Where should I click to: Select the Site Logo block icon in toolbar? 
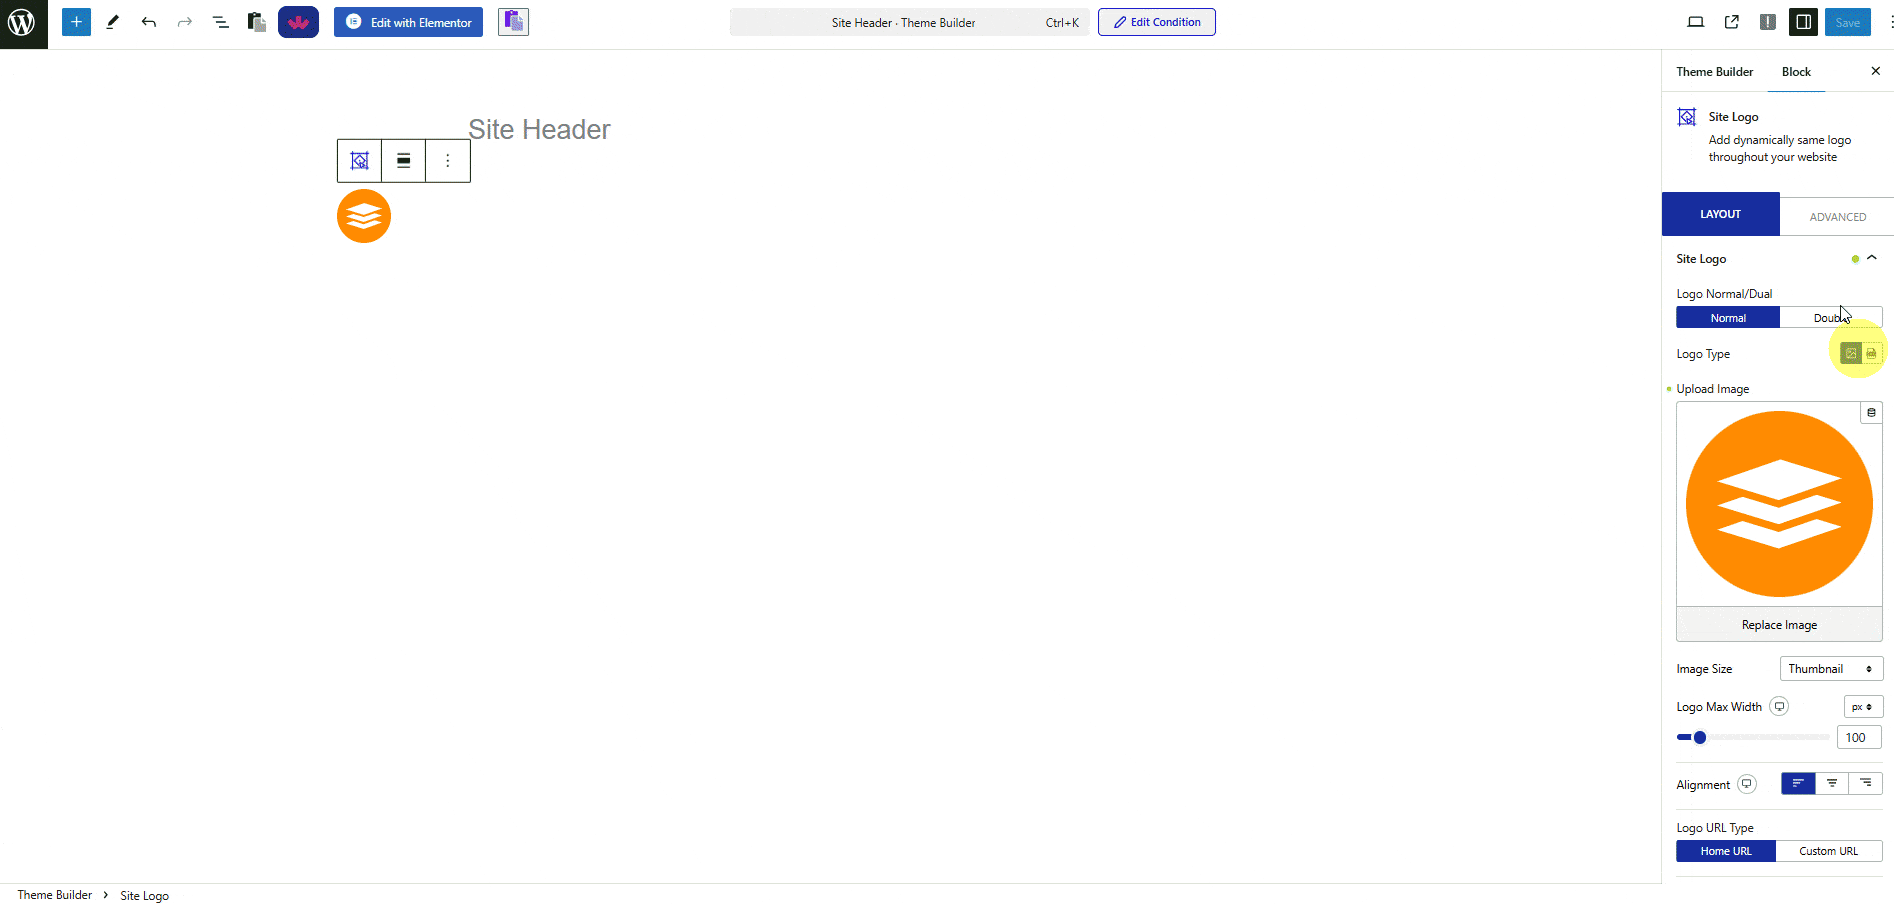(359, 160)
